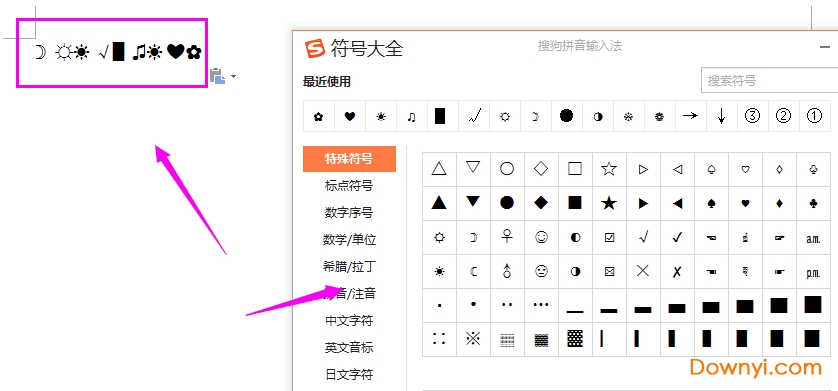Screen dimensions: 838x391
Task: Pick the recent circled number ③ symbol
Action: pyautogui.click(x=752, y=116)
